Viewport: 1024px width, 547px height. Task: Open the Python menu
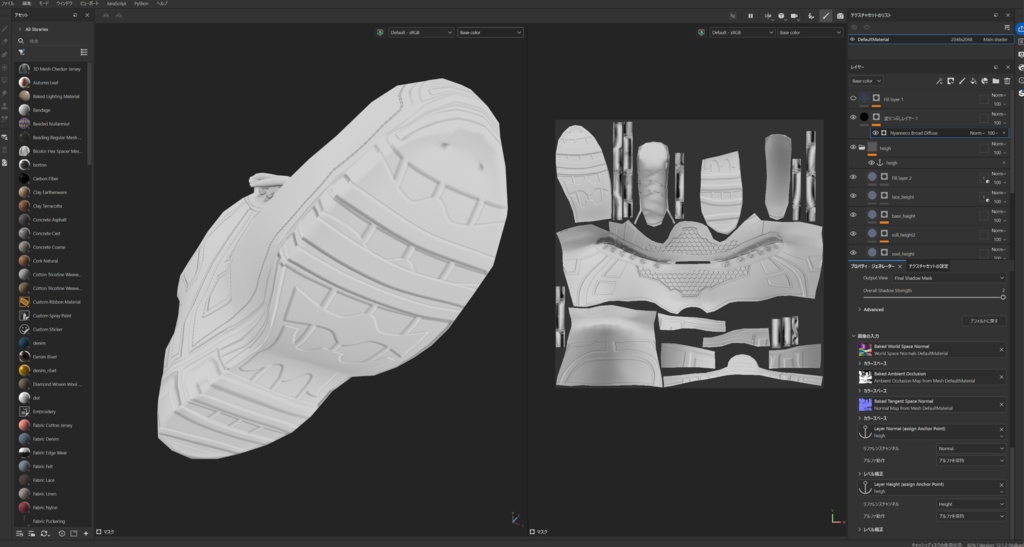point(141,3)
